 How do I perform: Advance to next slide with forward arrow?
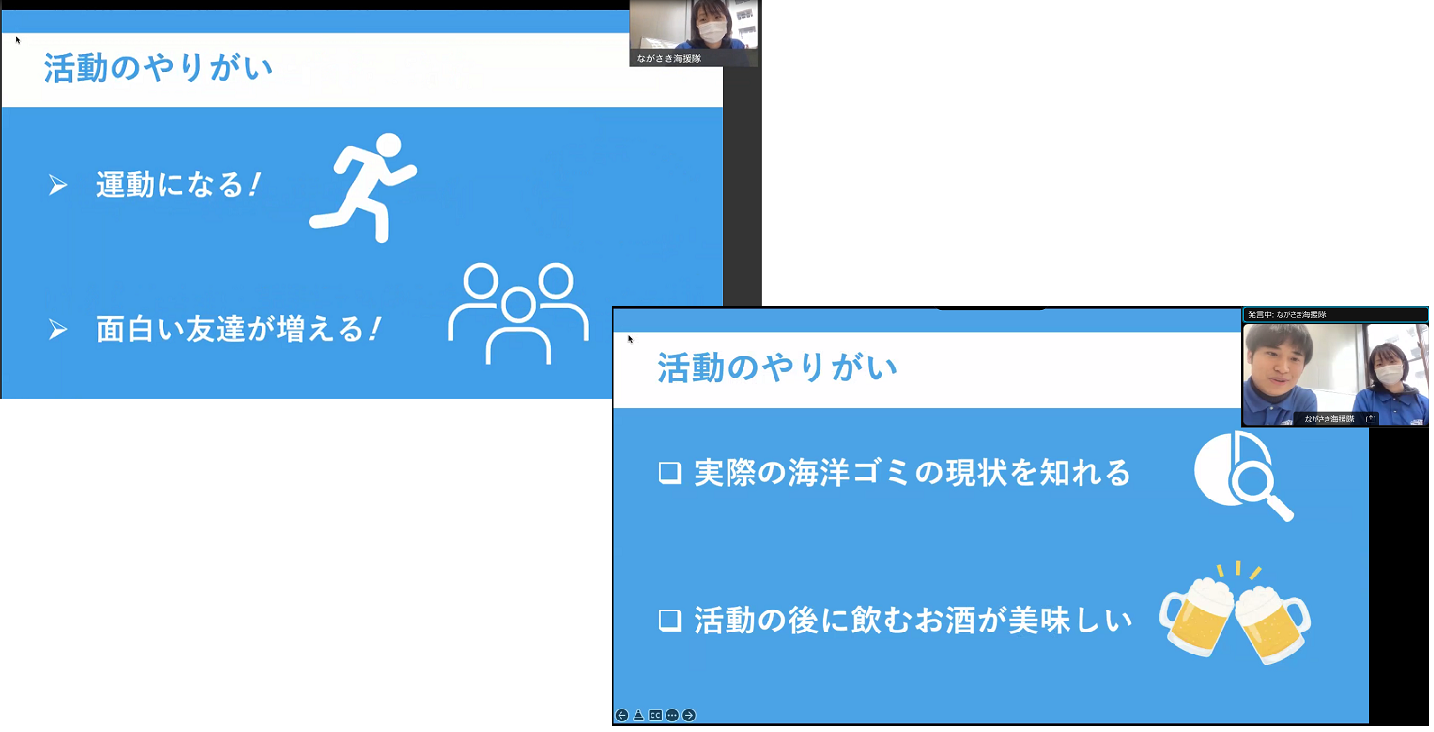(x=689, y=715)
